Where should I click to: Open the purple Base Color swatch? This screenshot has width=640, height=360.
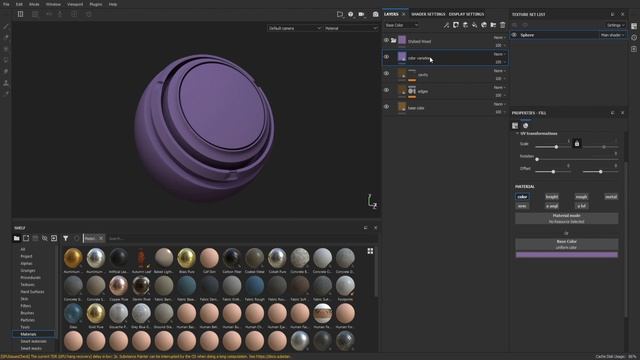[567, 255]
